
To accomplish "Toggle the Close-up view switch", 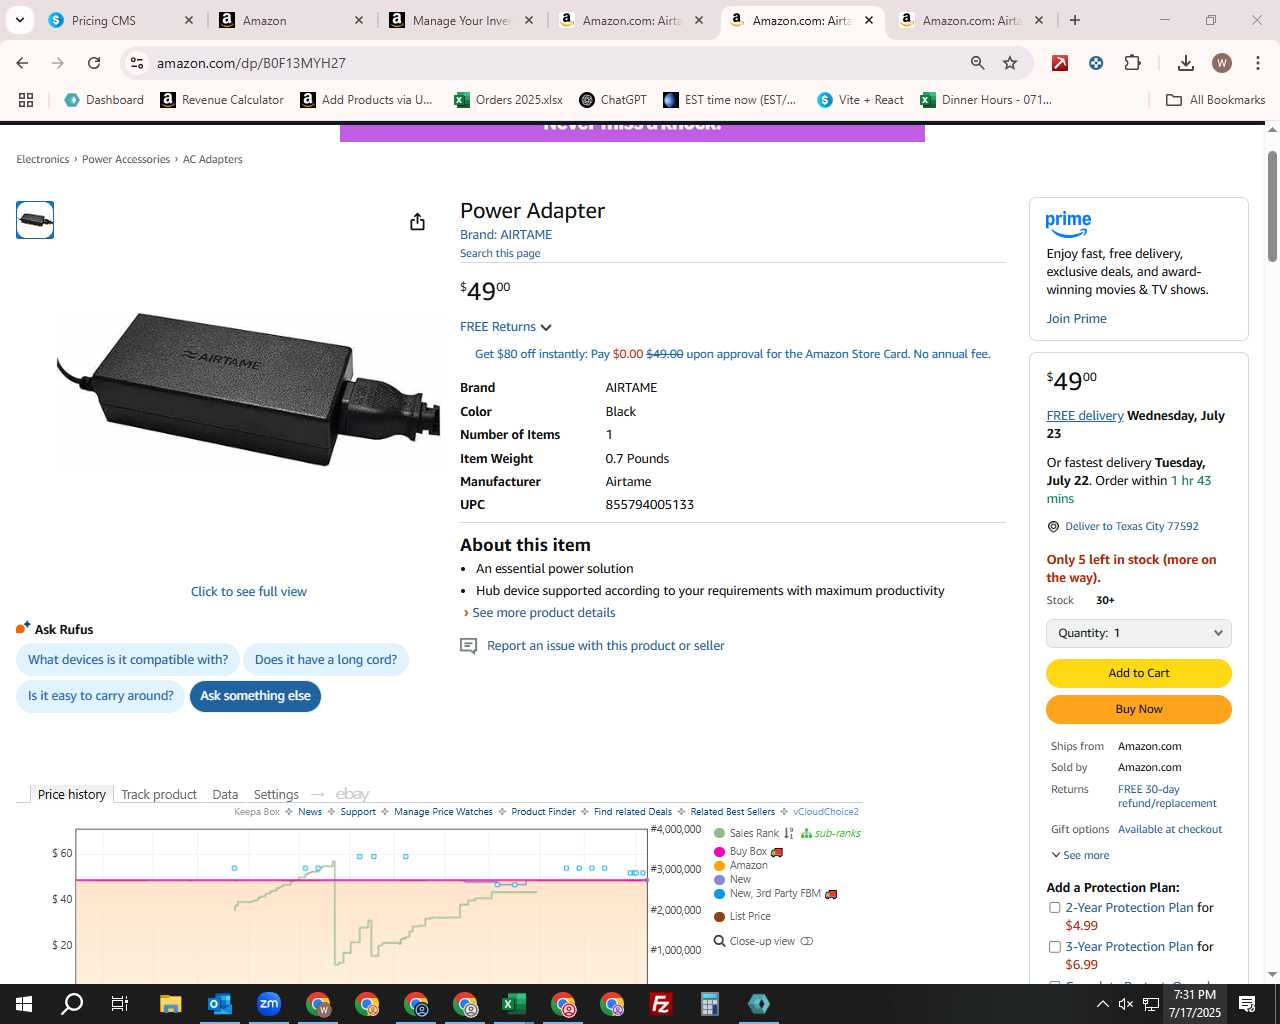I will (x=807, y=941).
